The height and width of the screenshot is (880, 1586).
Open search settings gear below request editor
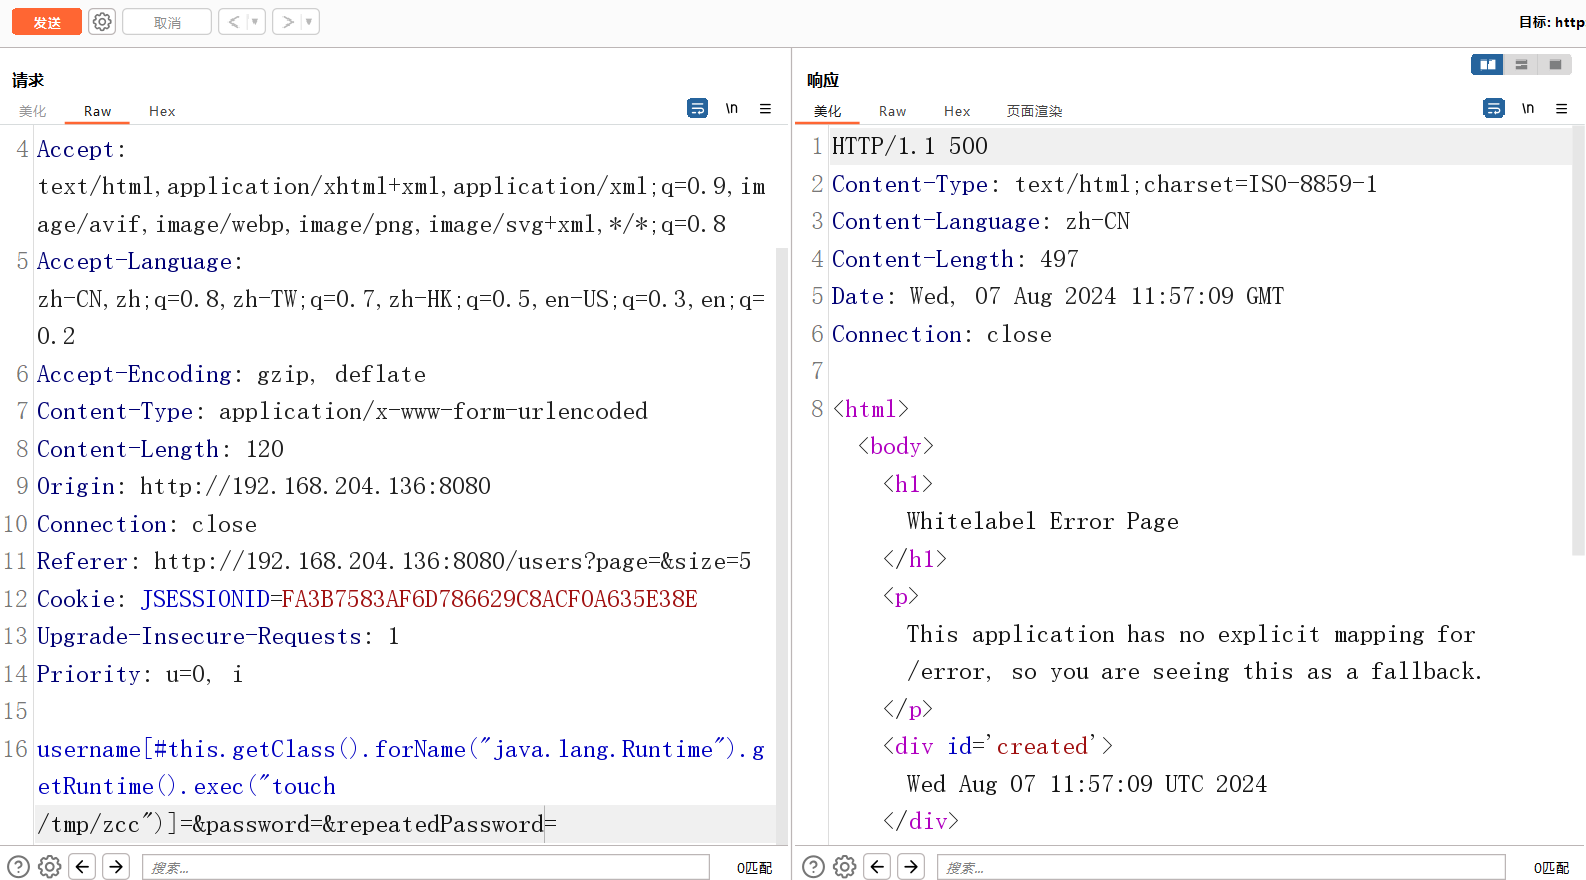click(49, 867)
